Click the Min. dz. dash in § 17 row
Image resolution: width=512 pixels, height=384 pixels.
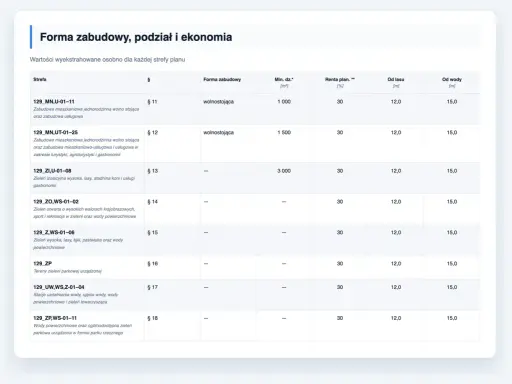tap(284, 287)
